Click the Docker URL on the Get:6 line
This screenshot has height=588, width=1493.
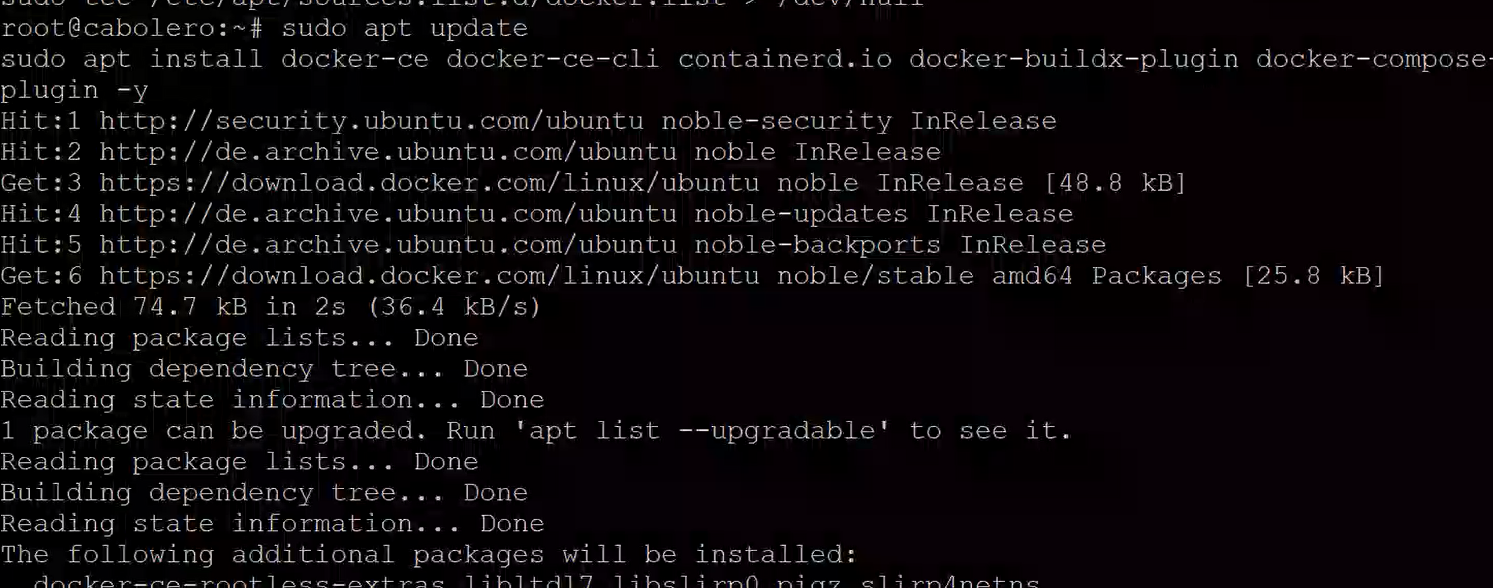coord(429,276)
